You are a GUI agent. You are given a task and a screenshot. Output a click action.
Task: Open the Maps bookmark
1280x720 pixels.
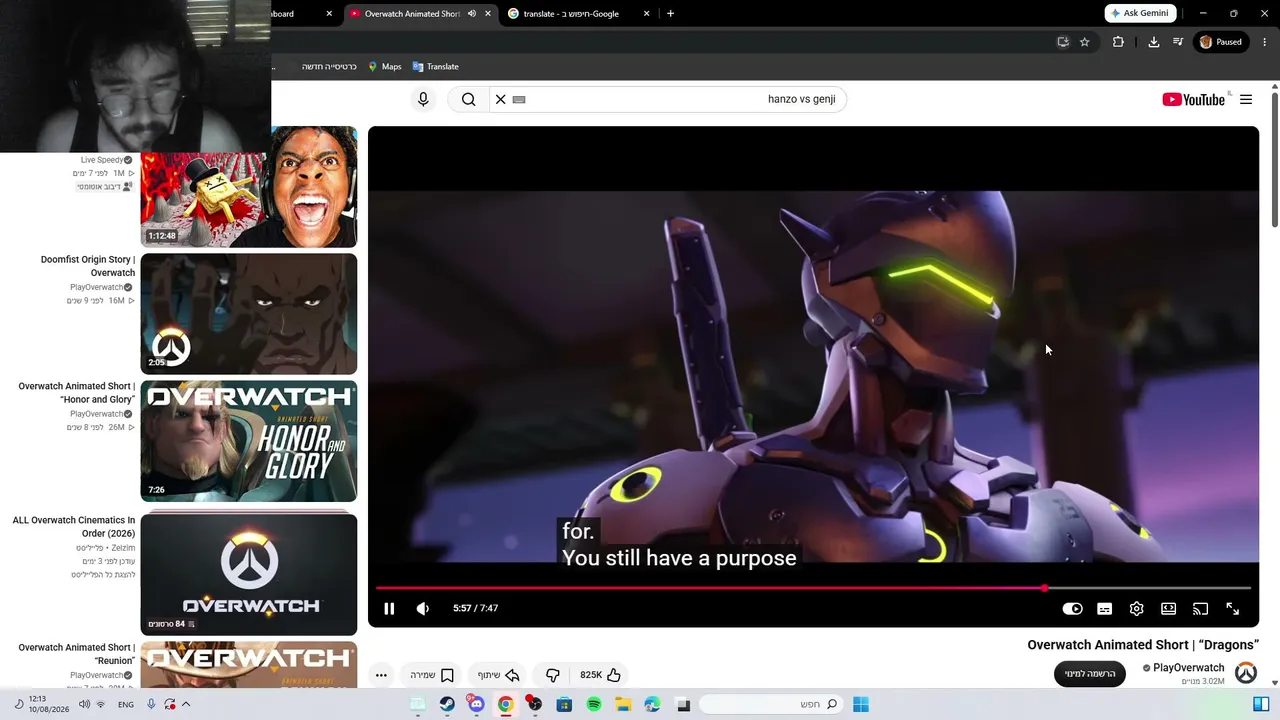pyautogui.click(x=384, y=67)
